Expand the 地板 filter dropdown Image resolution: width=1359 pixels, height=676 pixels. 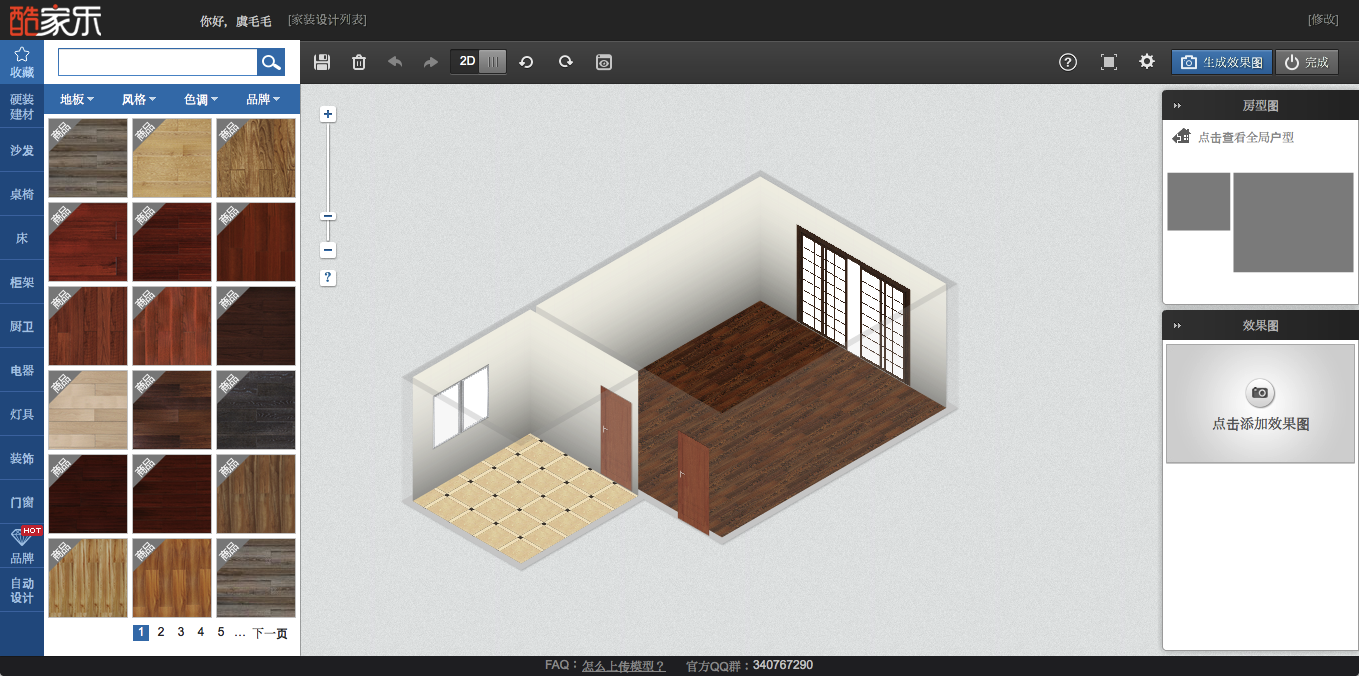pos(77,99)
